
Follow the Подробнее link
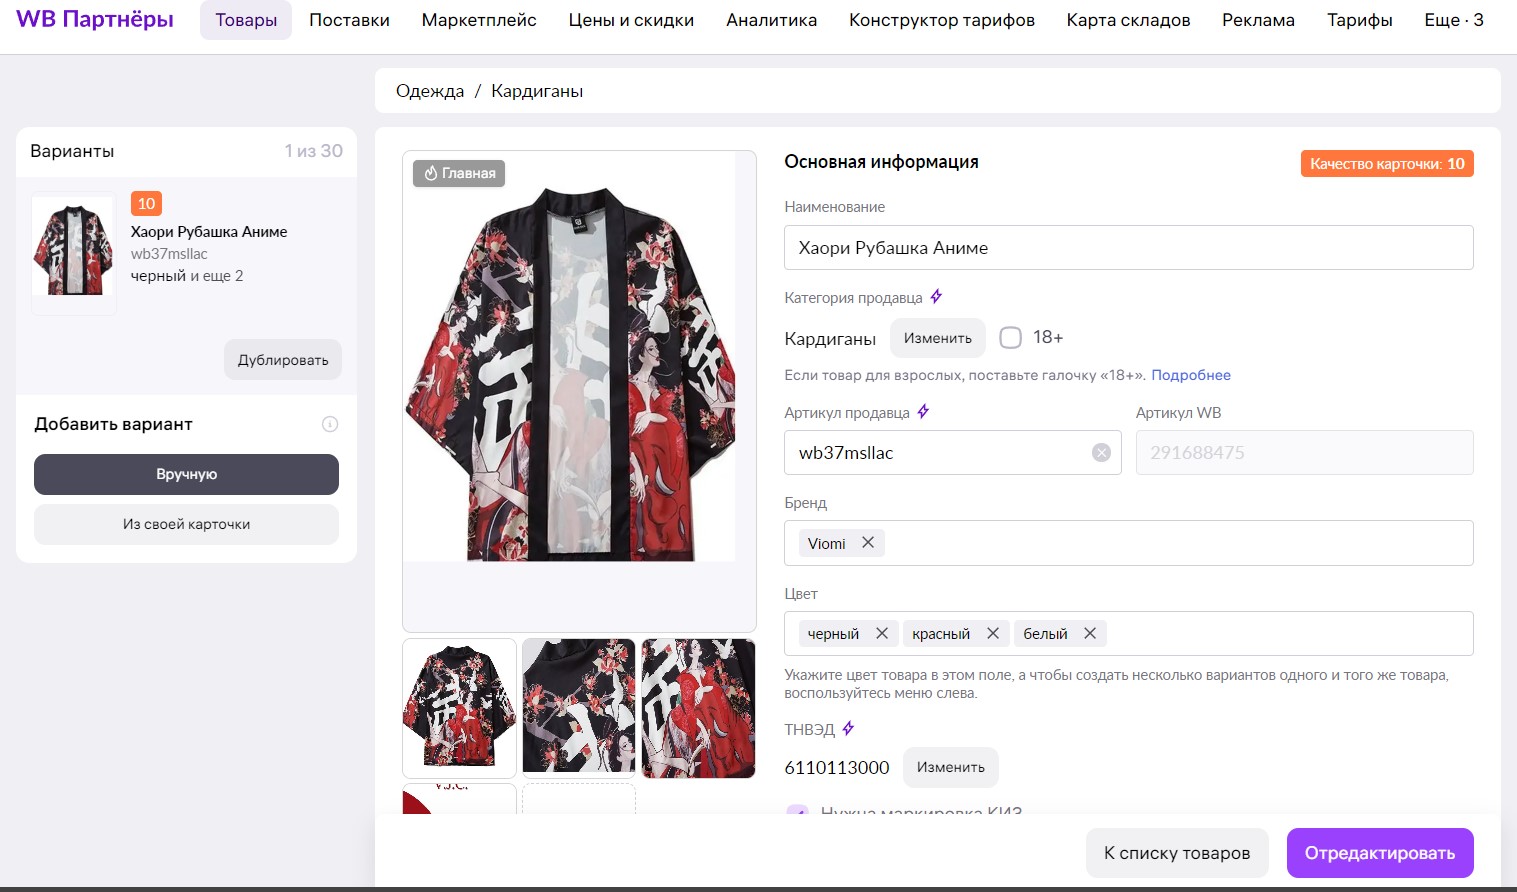pyautogui.click(x=1190, y=375)
